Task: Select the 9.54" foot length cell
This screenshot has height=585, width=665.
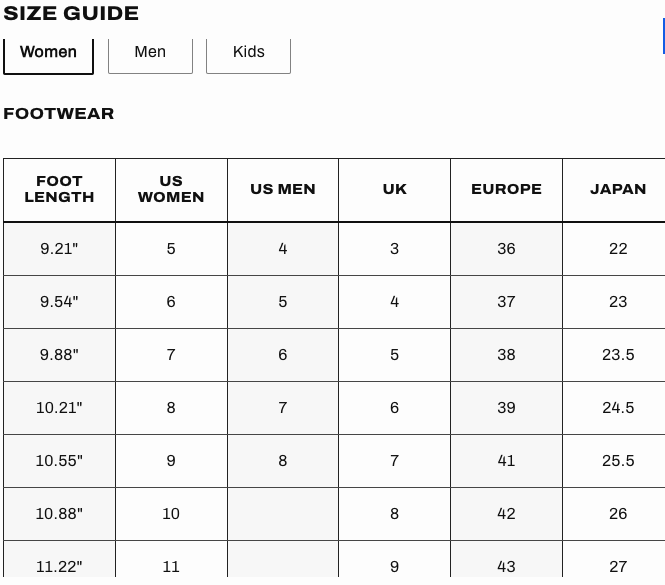Action: [59, 302]
